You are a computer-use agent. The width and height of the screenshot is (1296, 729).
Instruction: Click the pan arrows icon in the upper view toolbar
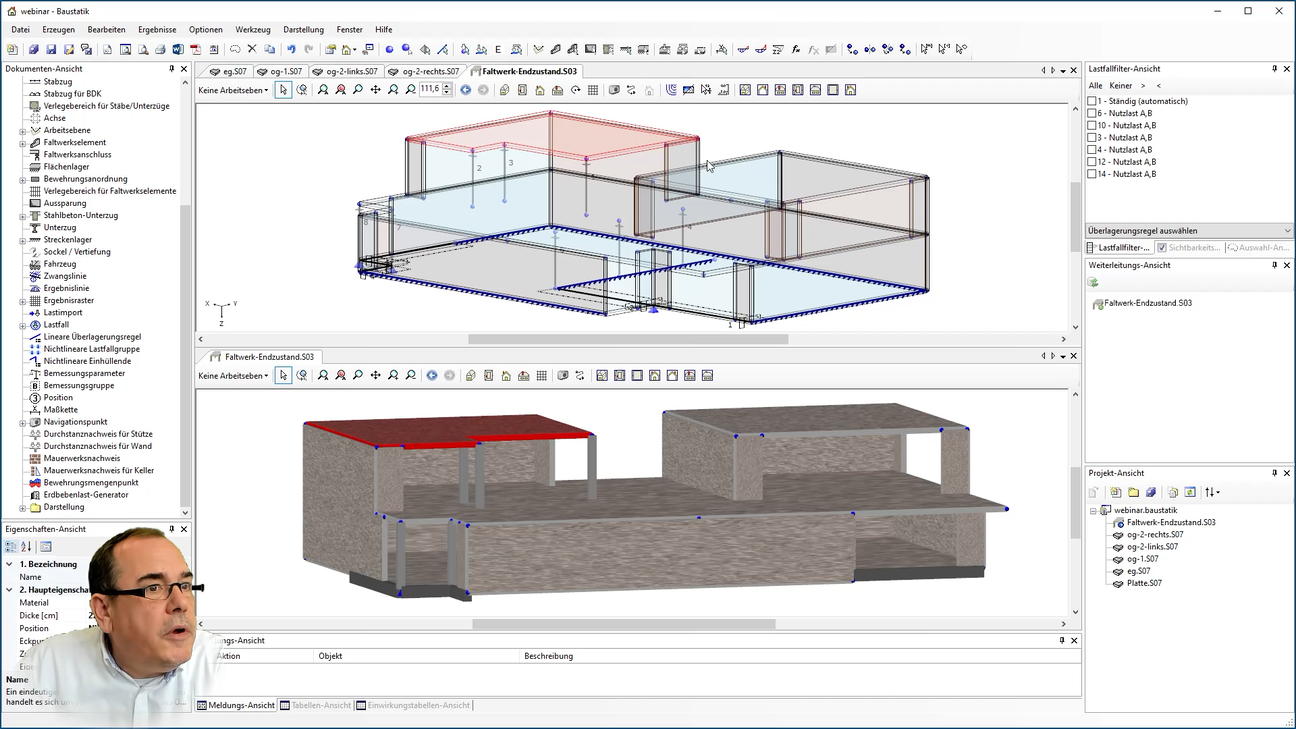pos(375,90)
